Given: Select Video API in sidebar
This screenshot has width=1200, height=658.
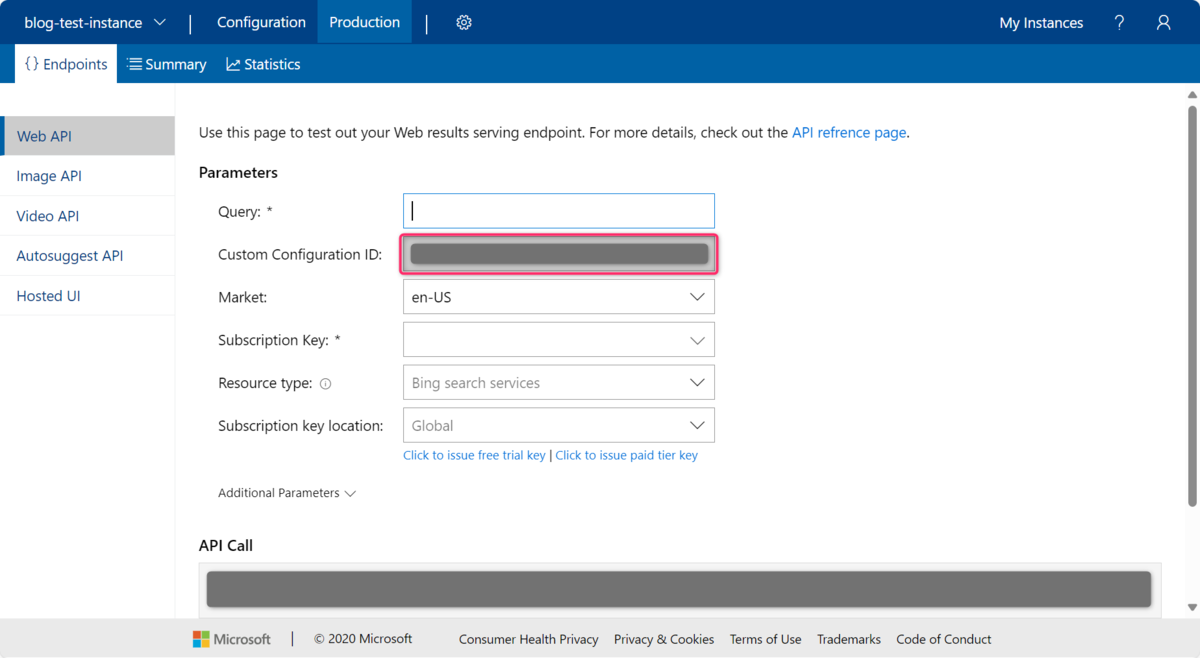Looking at the screenshot, I should click(88, 216).
